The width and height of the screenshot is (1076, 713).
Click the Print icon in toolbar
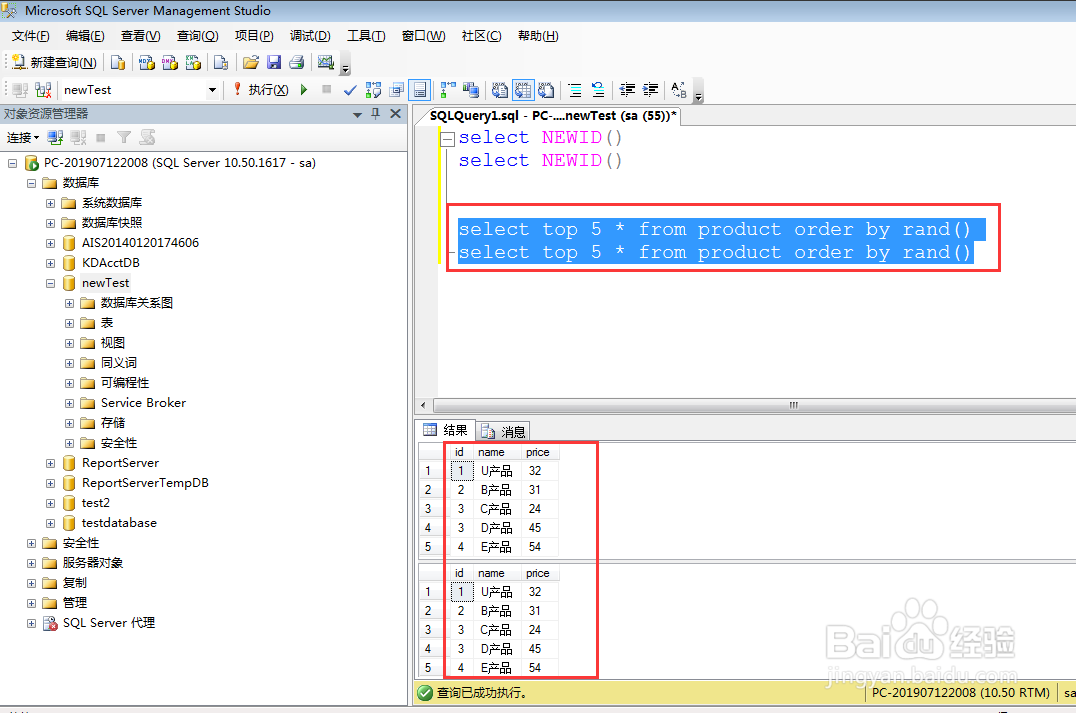coord(296,62)
